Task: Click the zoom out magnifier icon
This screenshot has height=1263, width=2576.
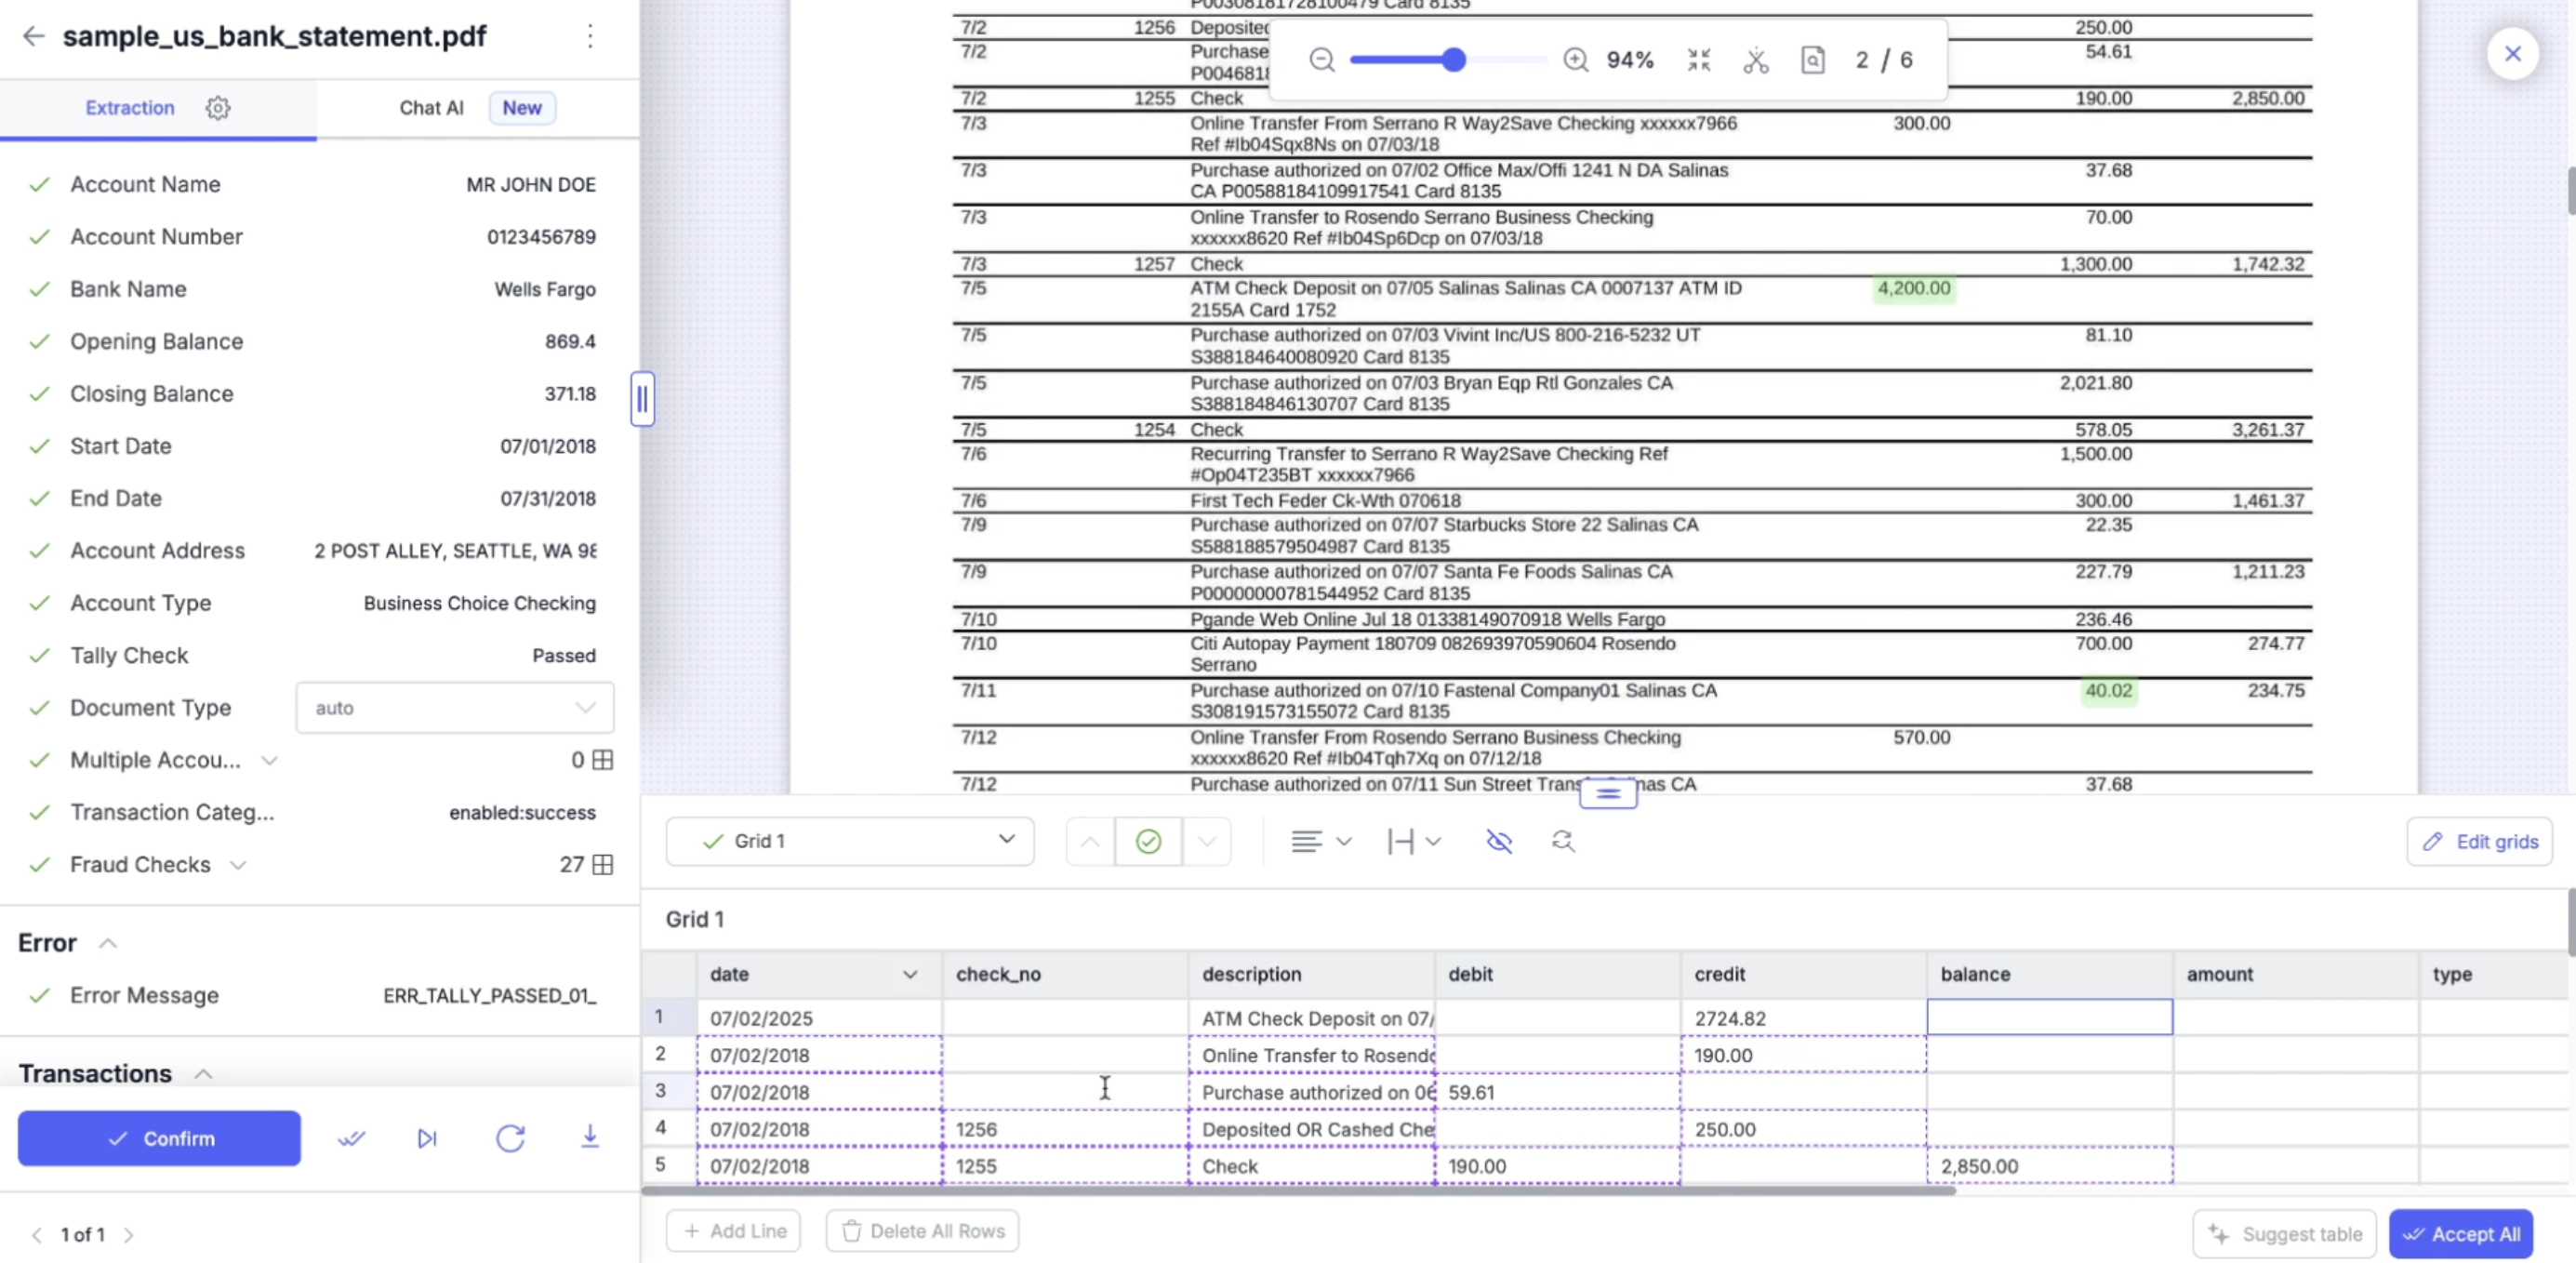Action: click(1322, 60)
